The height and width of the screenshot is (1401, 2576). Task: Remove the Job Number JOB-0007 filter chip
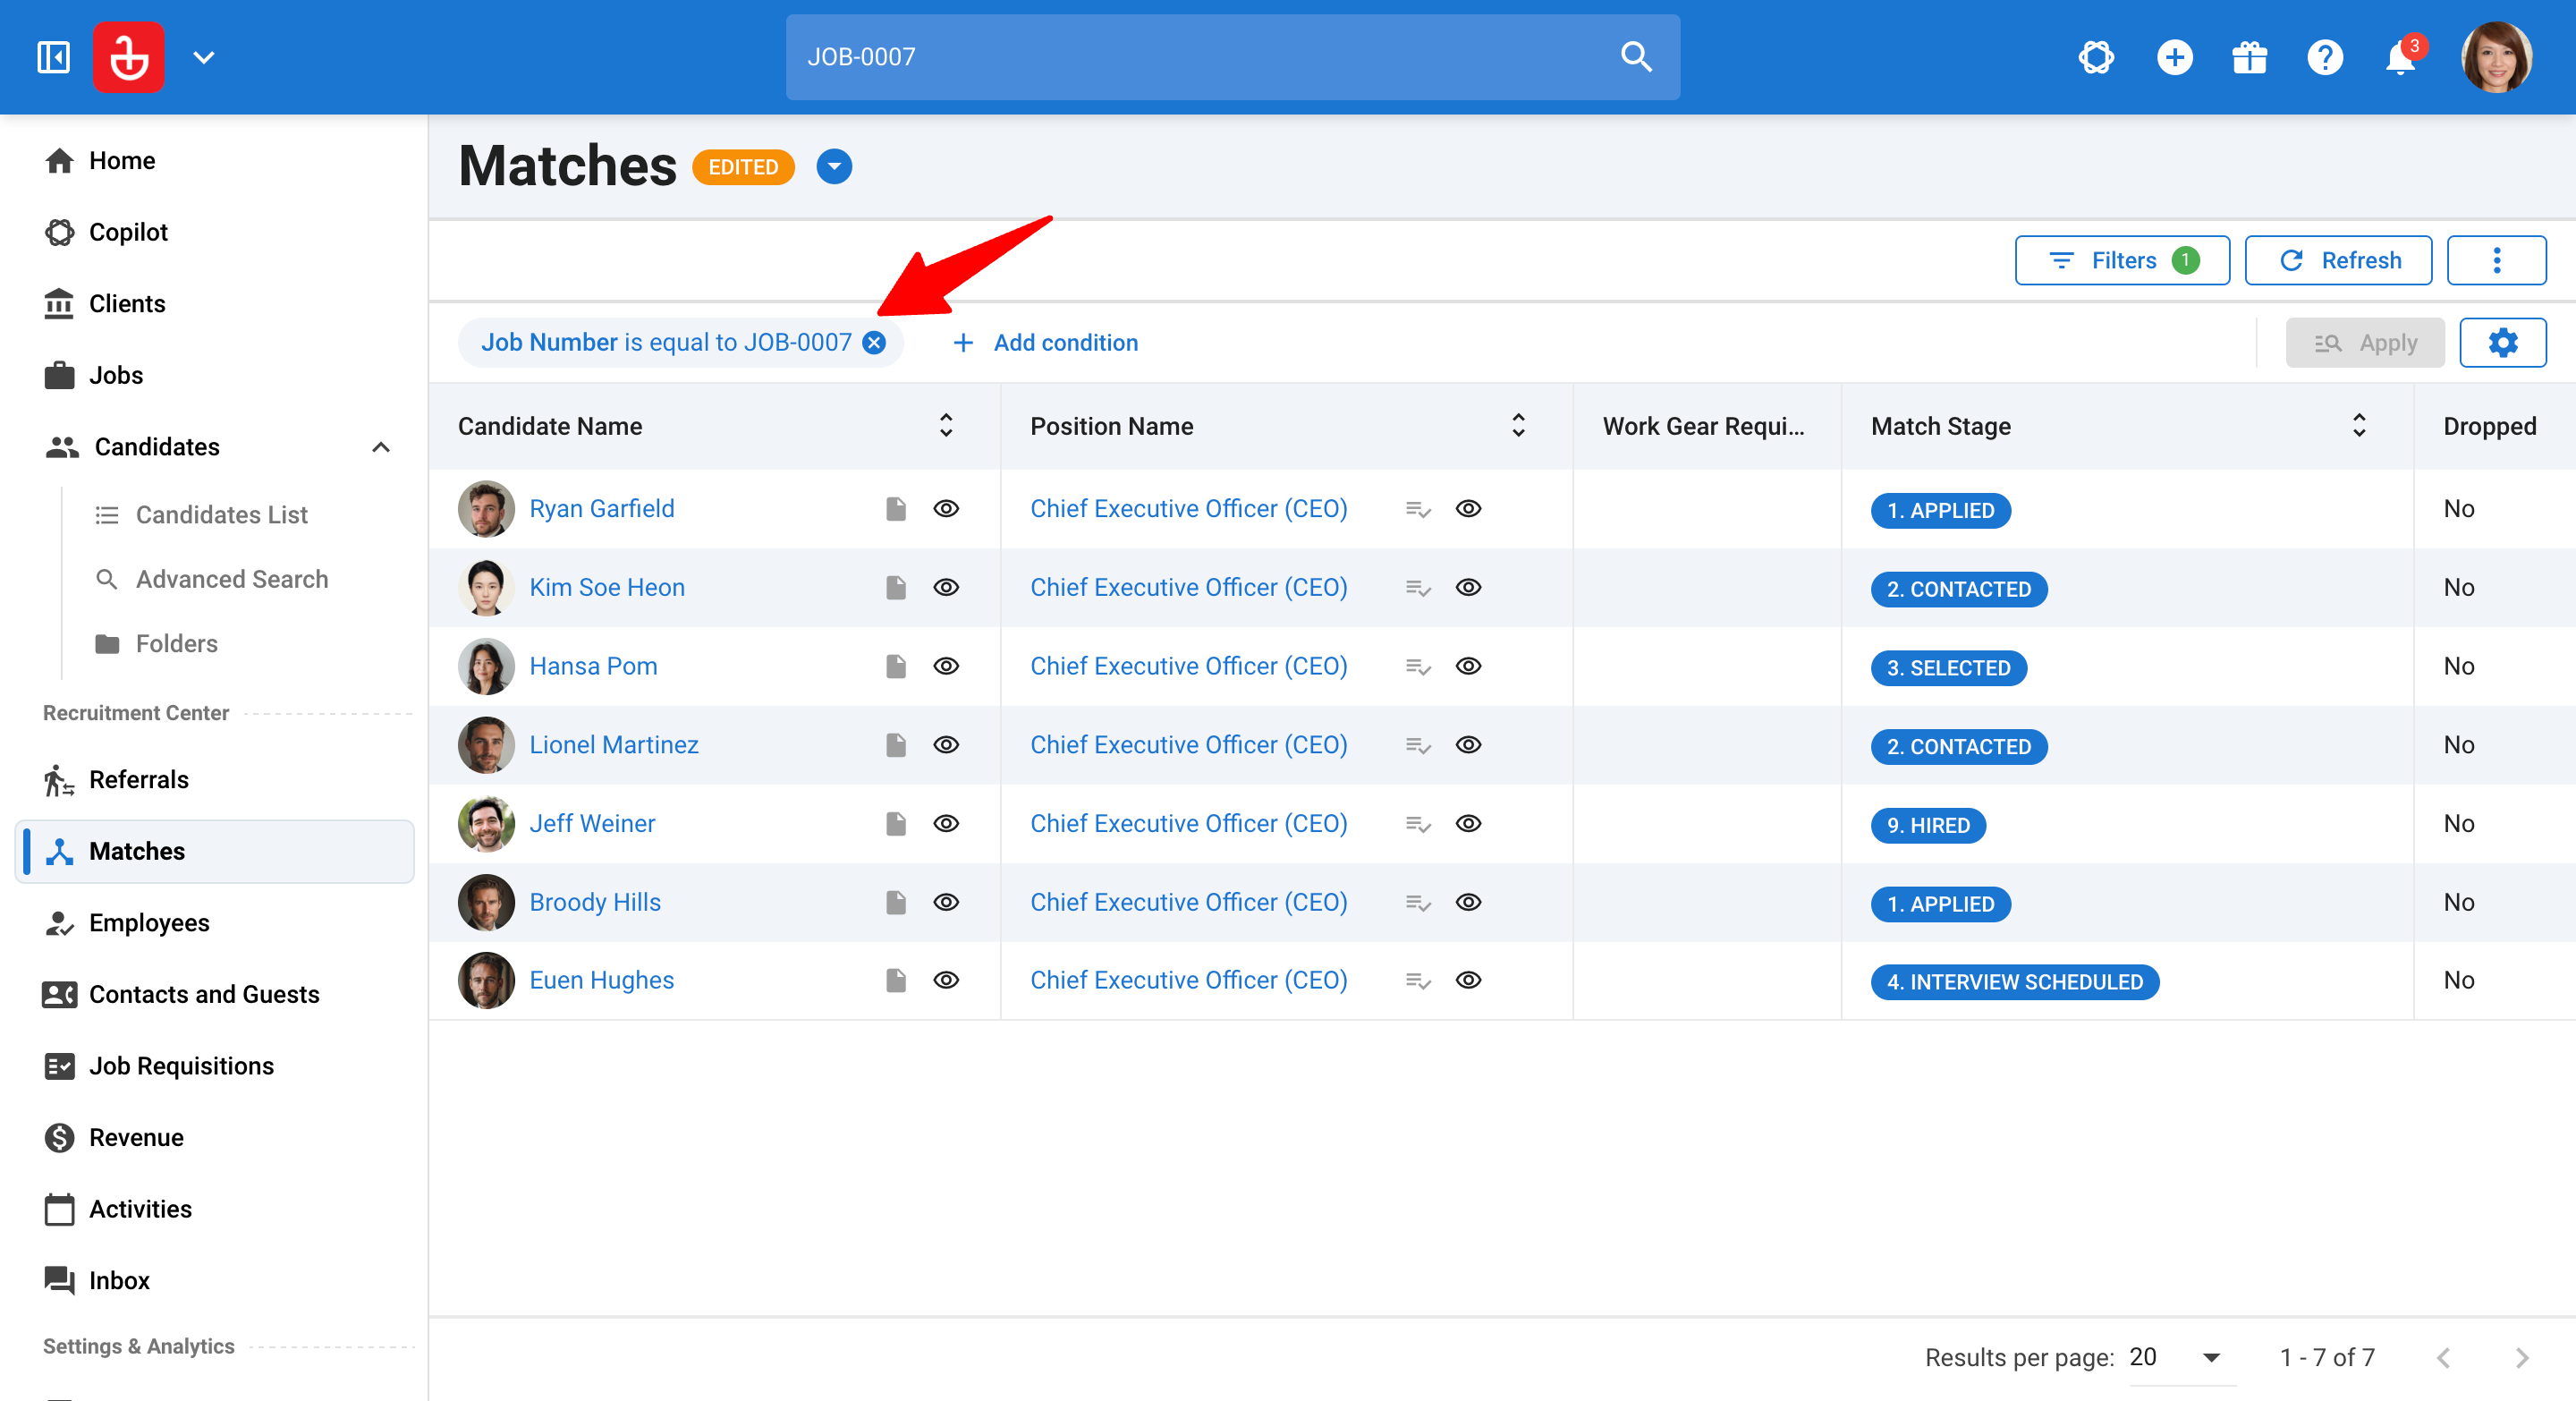click(x=874, y=343)
